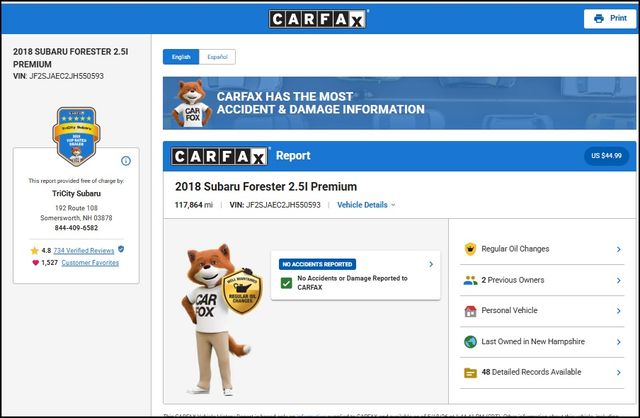Click the pink heart favorites icon
The height and width of the screenshot is (418, 640).
[x=36, y=262]
